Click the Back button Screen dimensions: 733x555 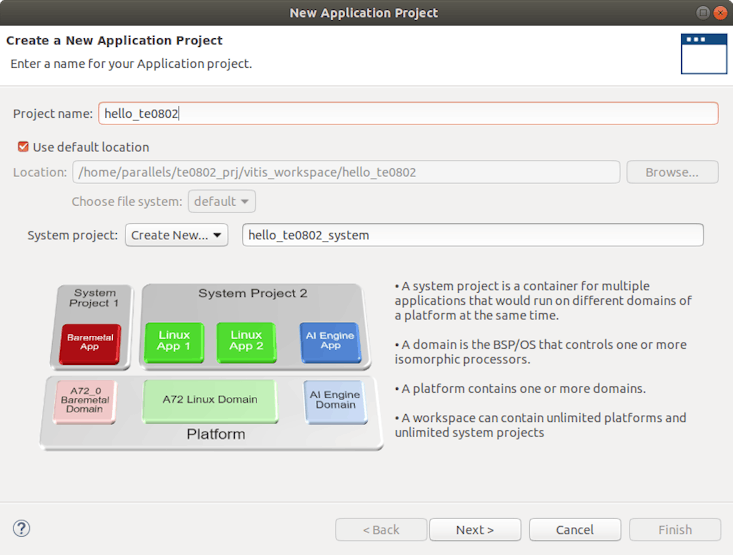380,529
